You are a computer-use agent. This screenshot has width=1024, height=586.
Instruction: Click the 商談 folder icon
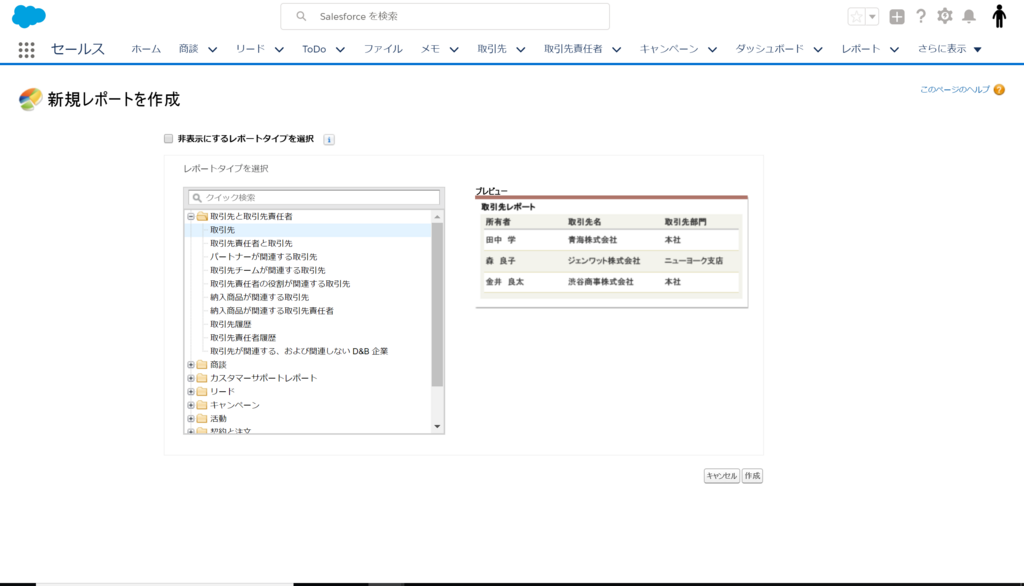tap(202, 365)
